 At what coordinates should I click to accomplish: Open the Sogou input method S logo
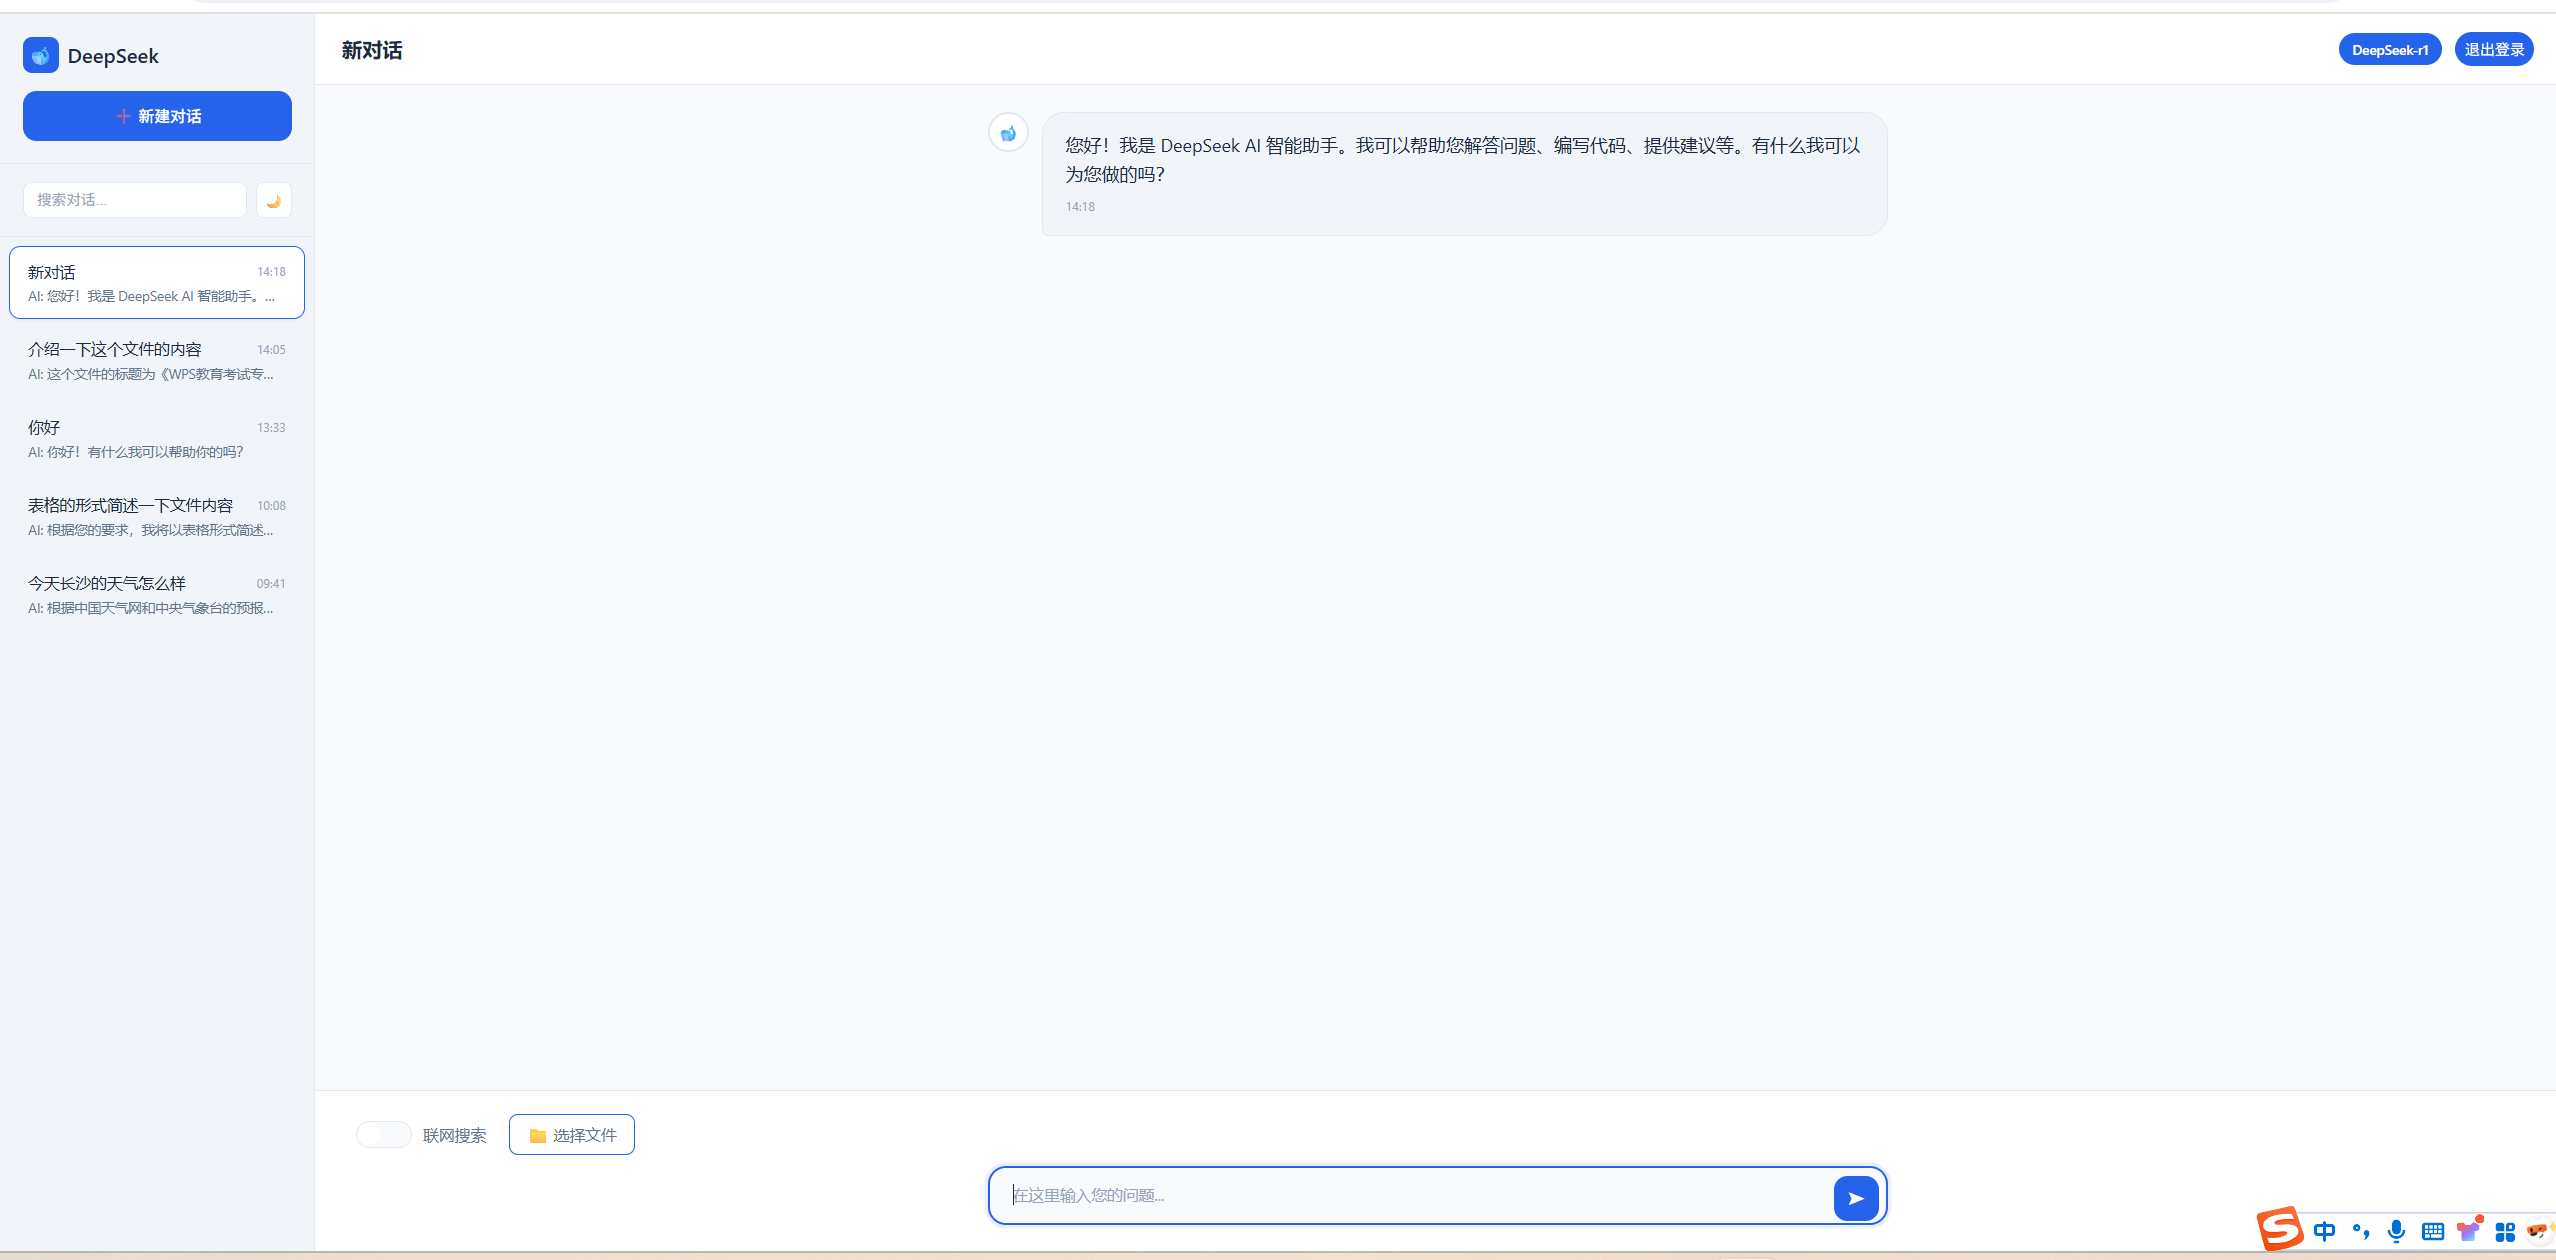click(x=2280, y=1229)
